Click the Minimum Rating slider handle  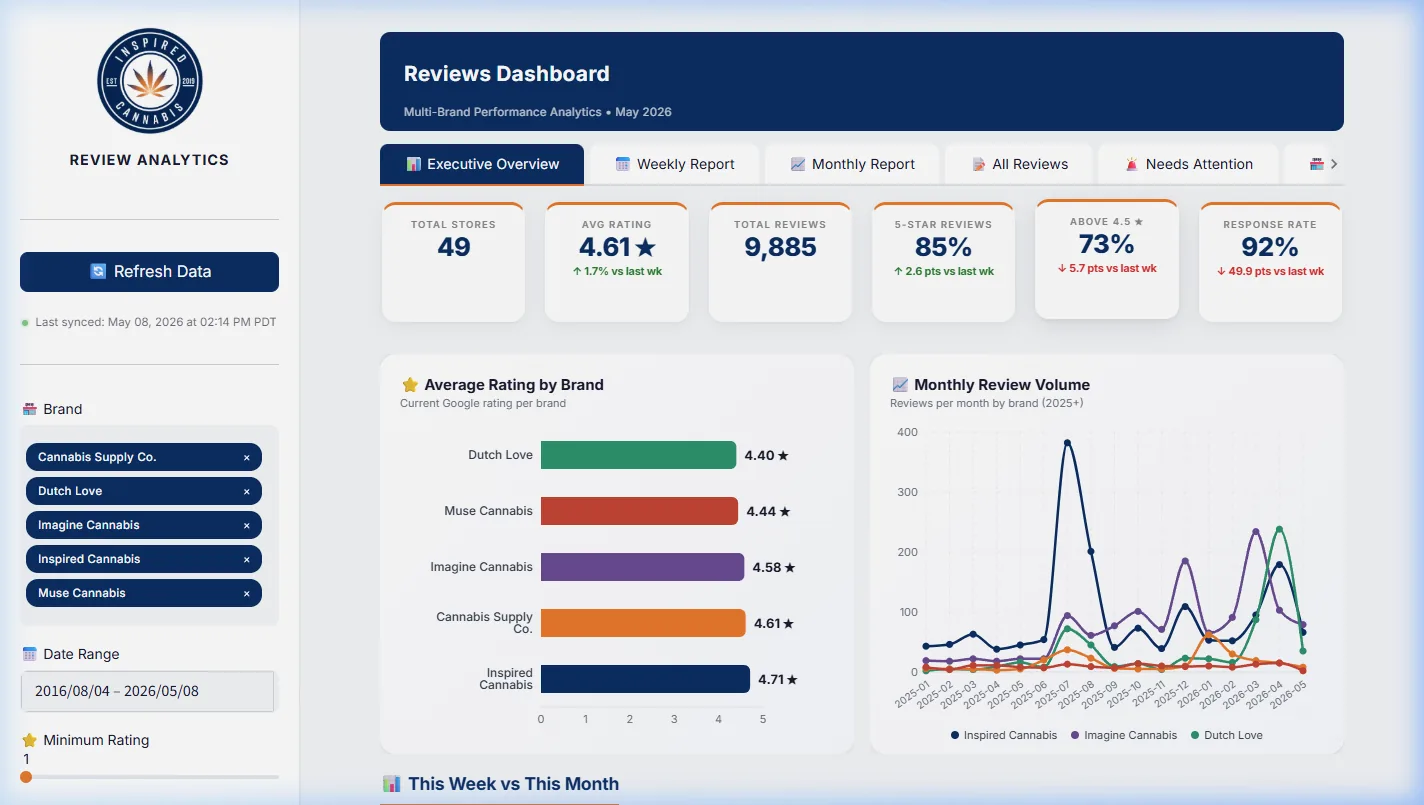click(x=26, y=777)
